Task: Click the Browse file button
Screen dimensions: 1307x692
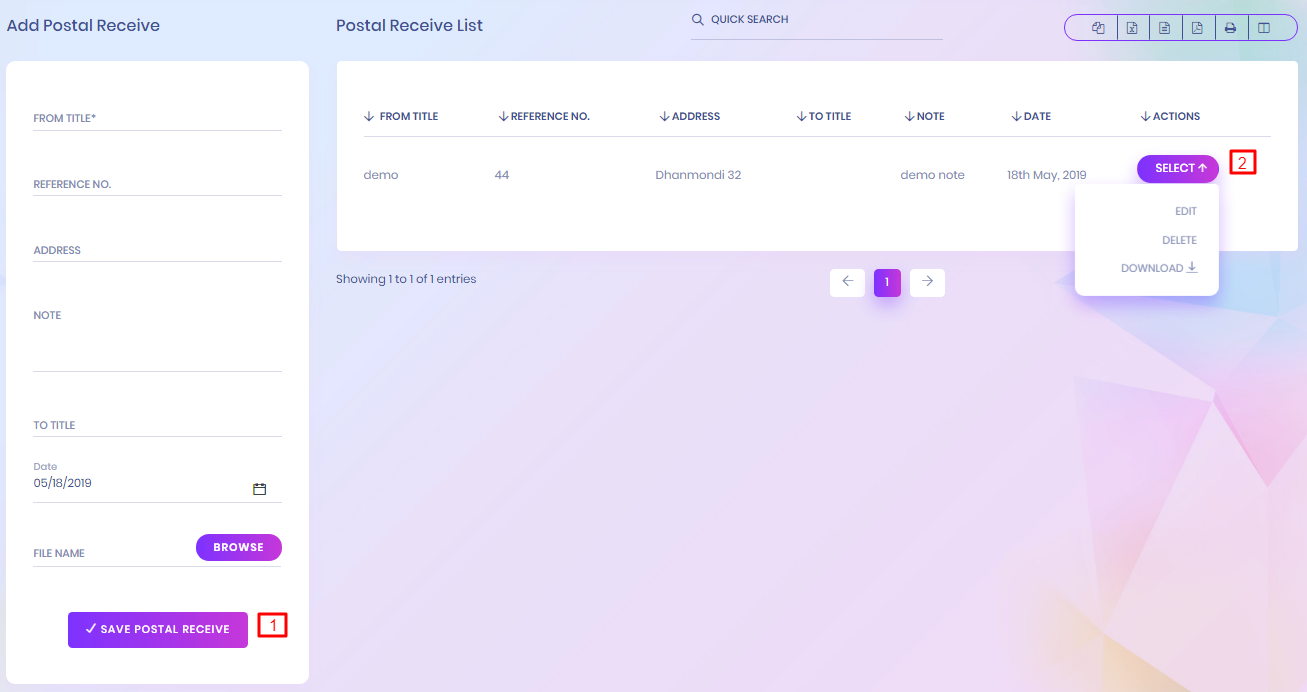Action: 238,547
